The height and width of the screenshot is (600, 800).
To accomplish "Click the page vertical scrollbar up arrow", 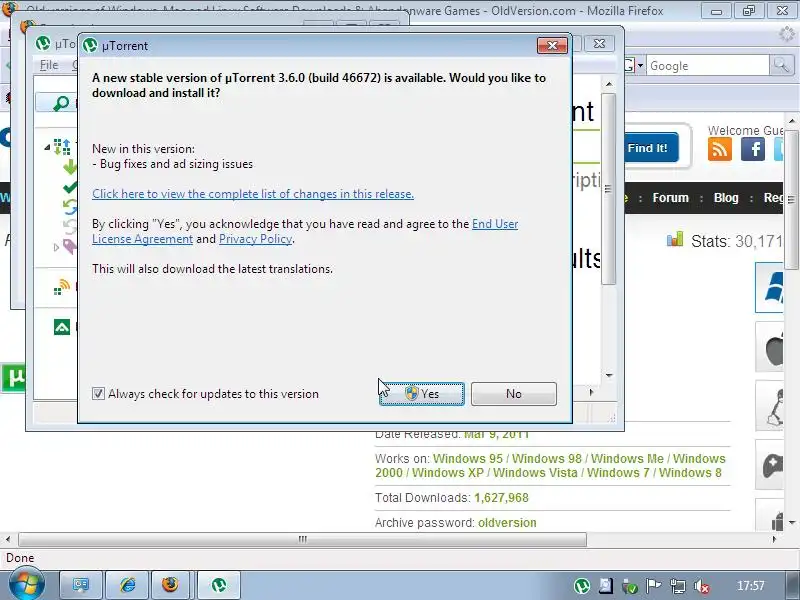I will 792,121.
